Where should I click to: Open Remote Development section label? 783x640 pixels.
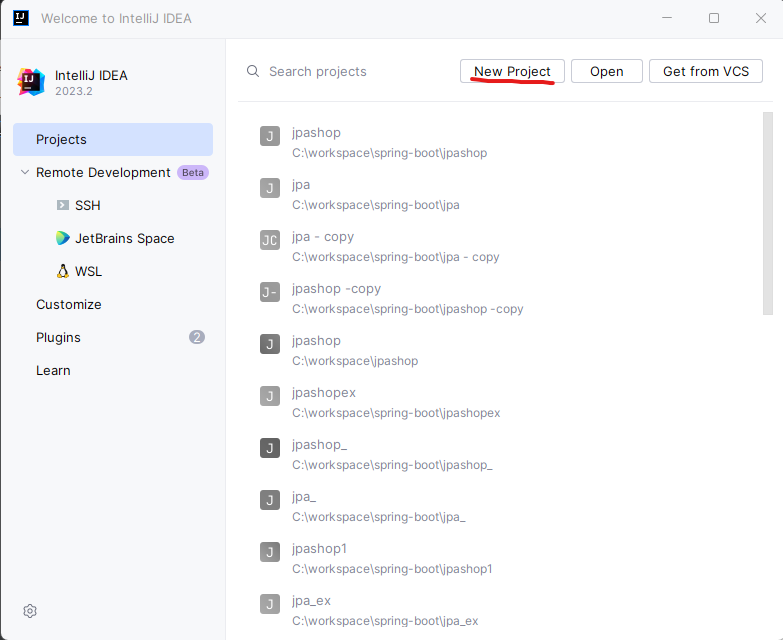103,172
